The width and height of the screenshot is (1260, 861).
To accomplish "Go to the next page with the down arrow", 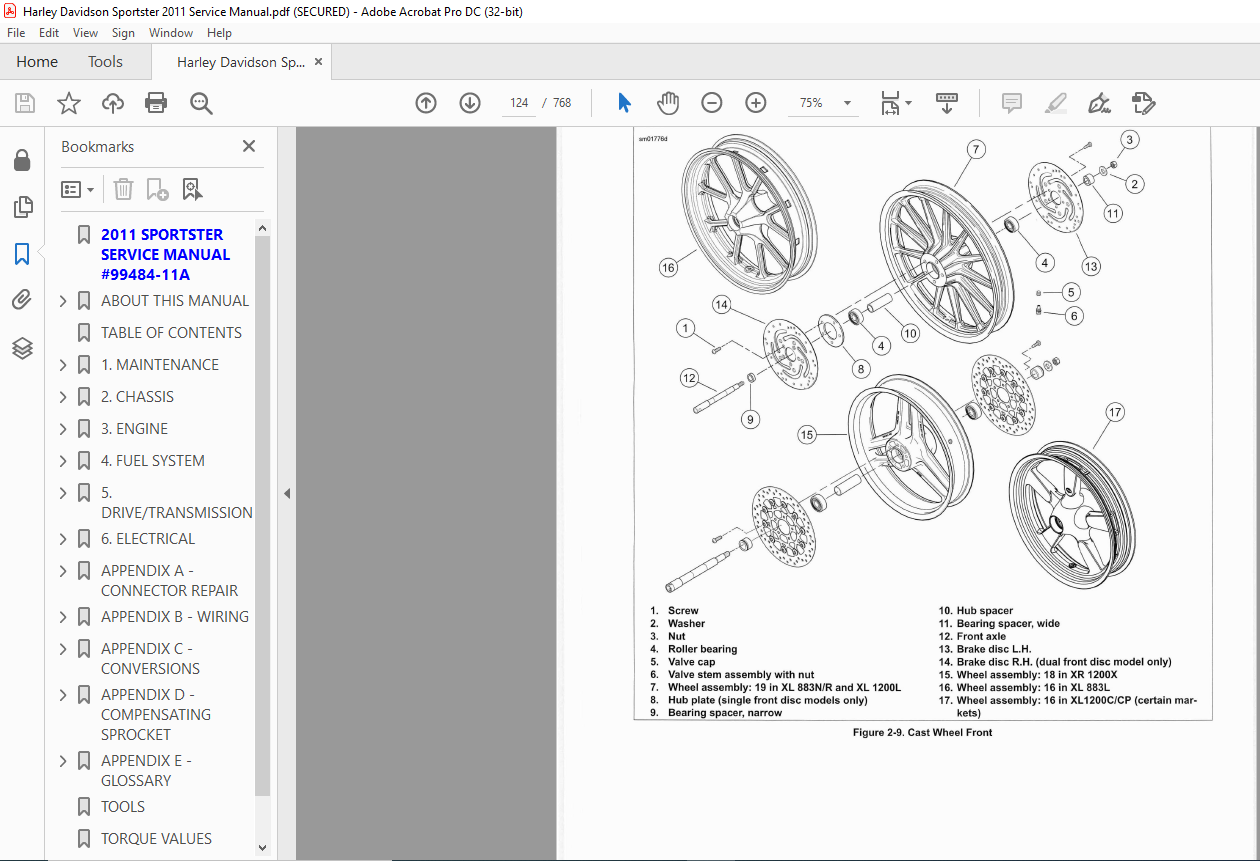I will (x=470, y=103).
